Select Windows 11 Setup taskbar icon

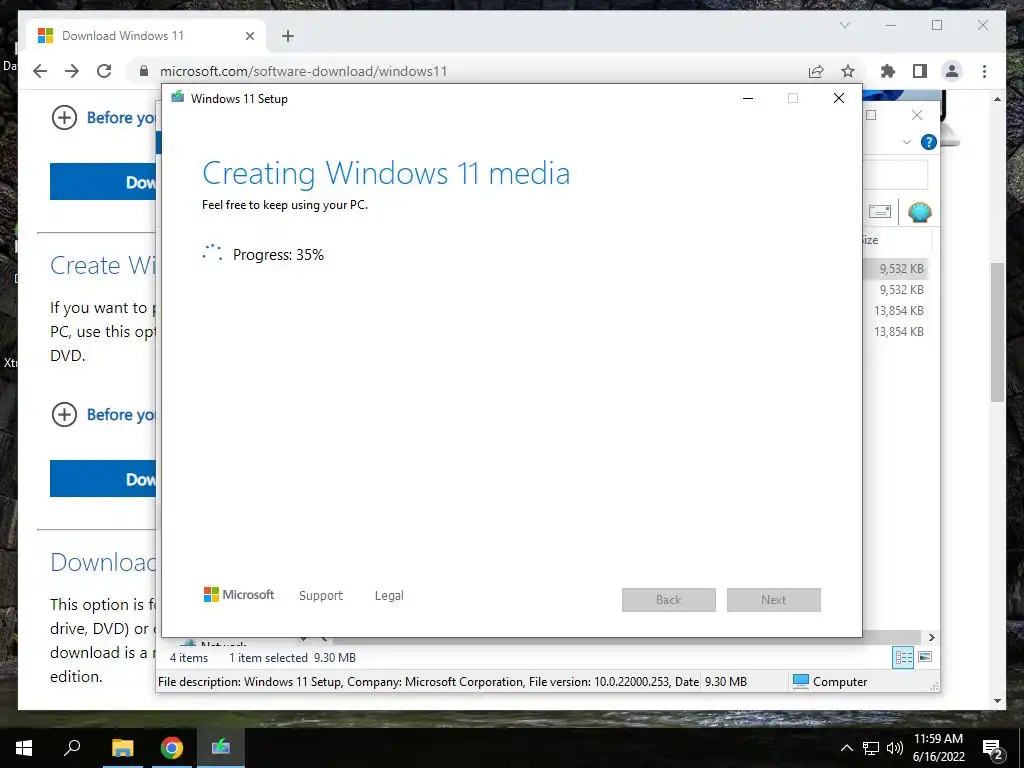click(x=221, y=748)
